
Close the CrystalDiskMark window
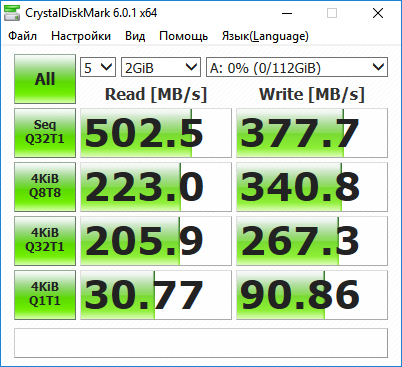pos(378,13)
